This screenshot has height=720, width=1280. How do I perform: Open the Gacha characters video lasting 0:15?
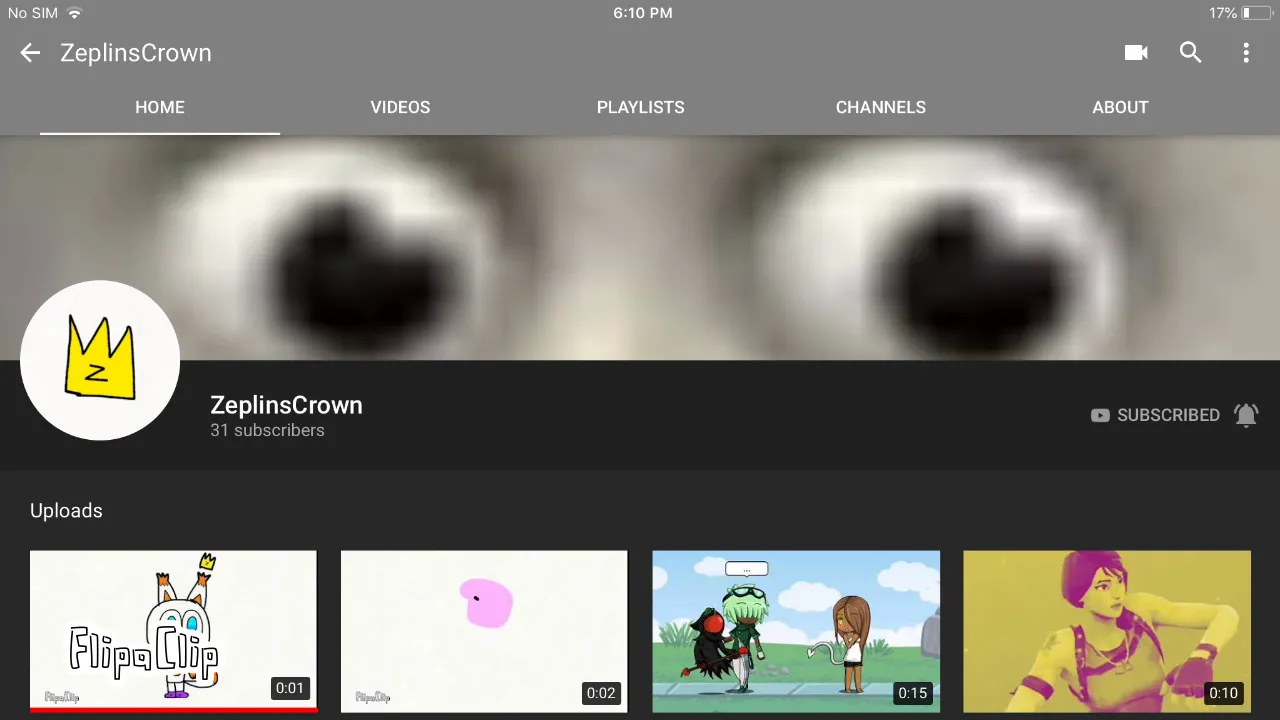(x=796, y=631)
